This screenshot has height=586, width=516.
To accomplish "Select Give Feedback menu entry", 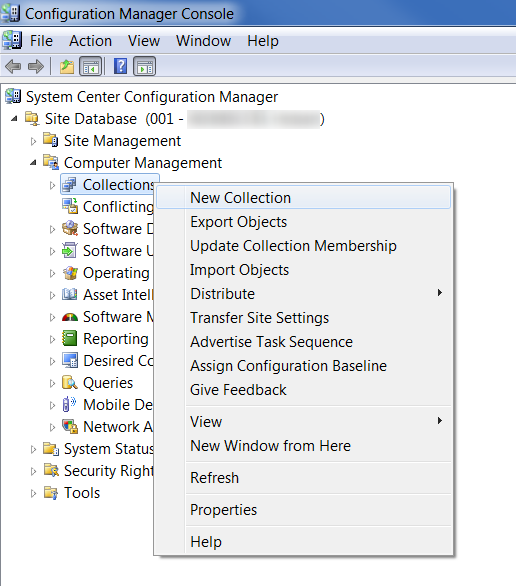I will [303, 389].
